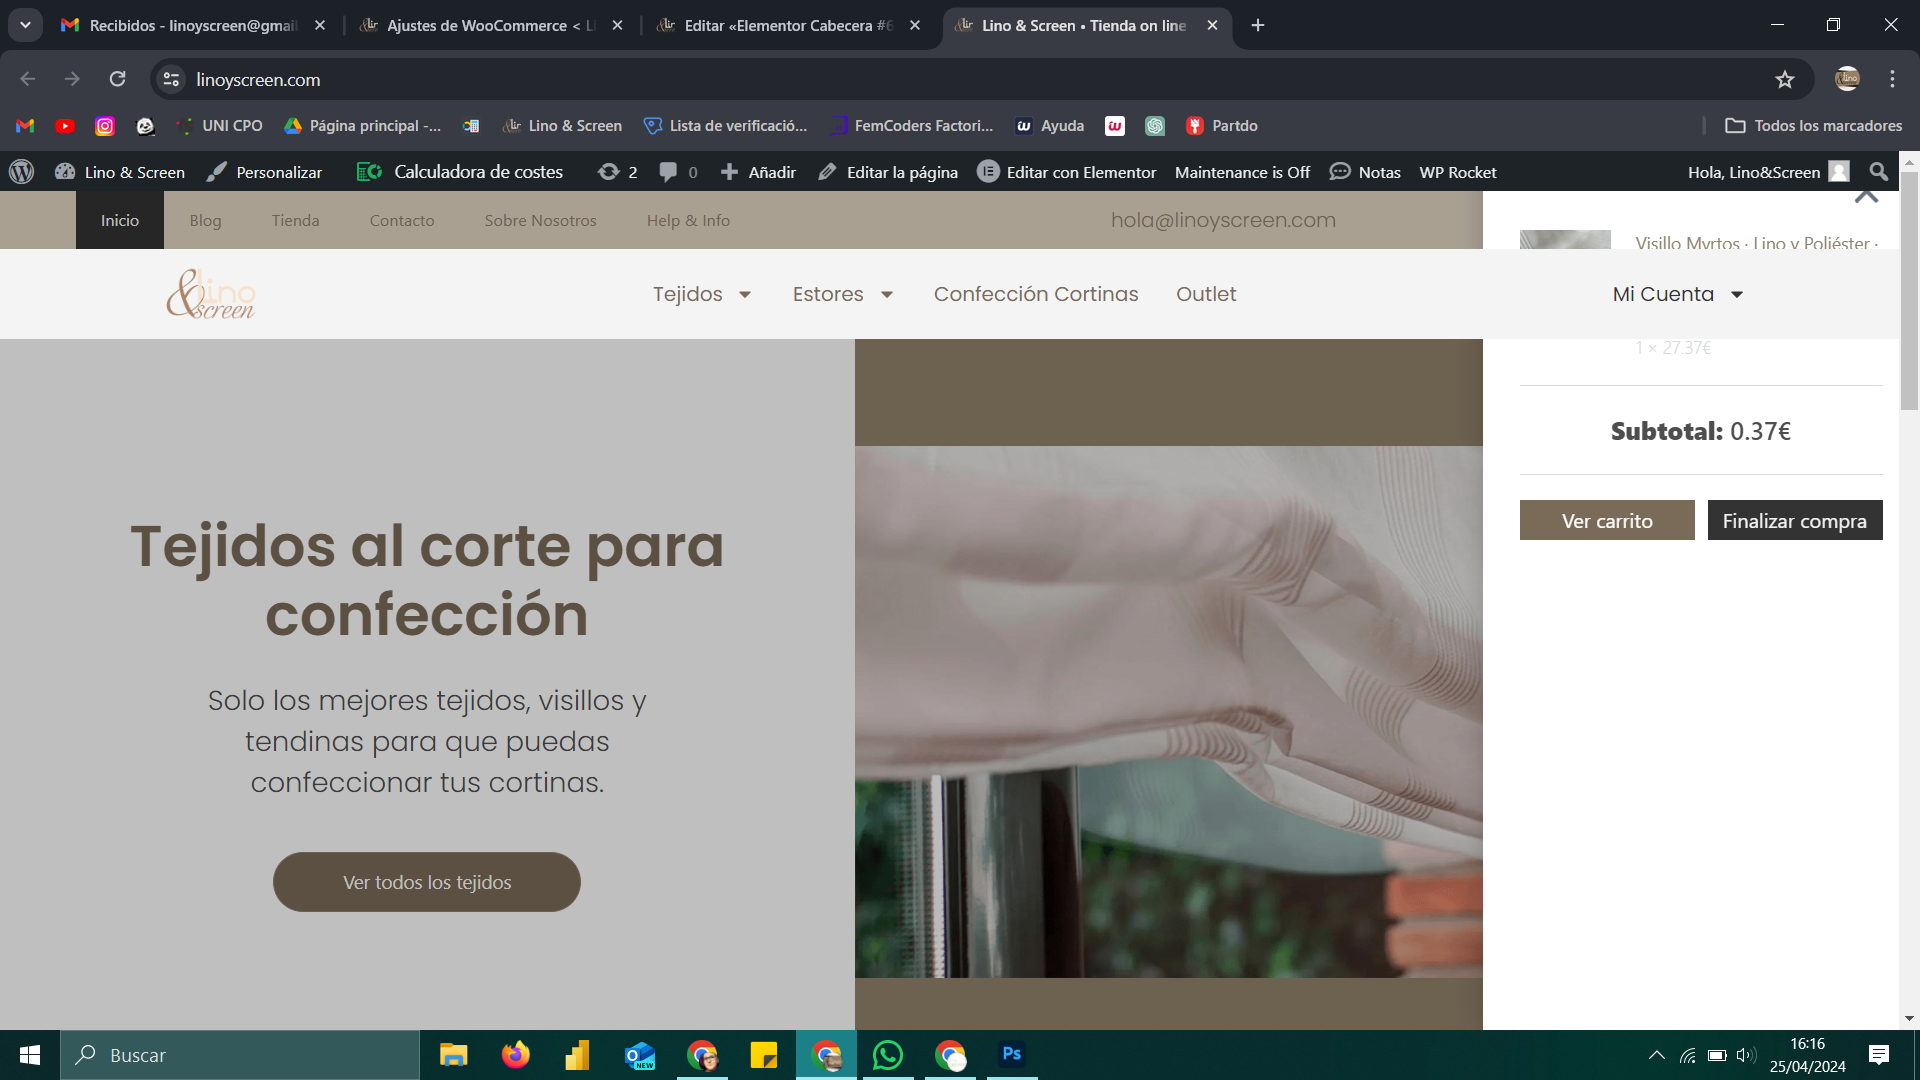Open the Instagram bookmark icon
Image resolution: width=1920 pixels, height=1080 pixels.
105,126
